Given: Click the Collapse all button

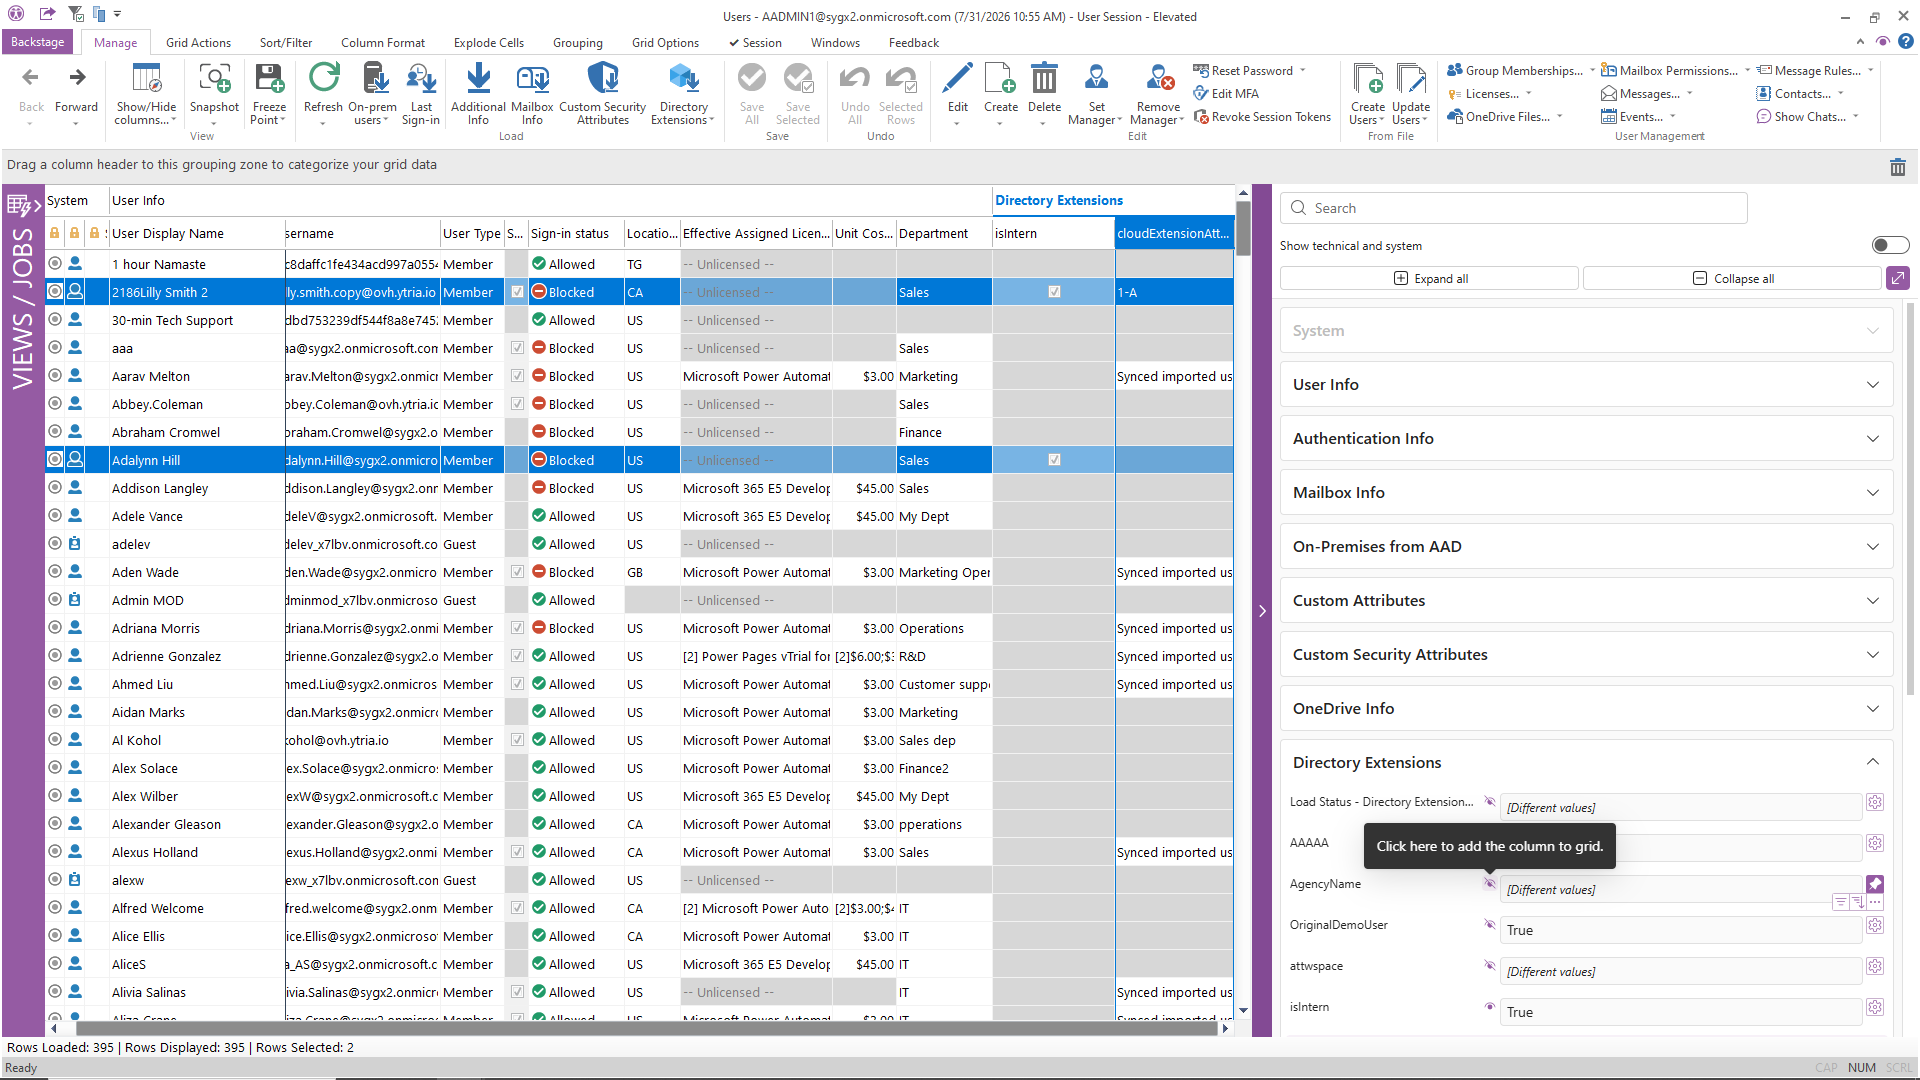Looking at the screenshot, I should pos(1732,279).
